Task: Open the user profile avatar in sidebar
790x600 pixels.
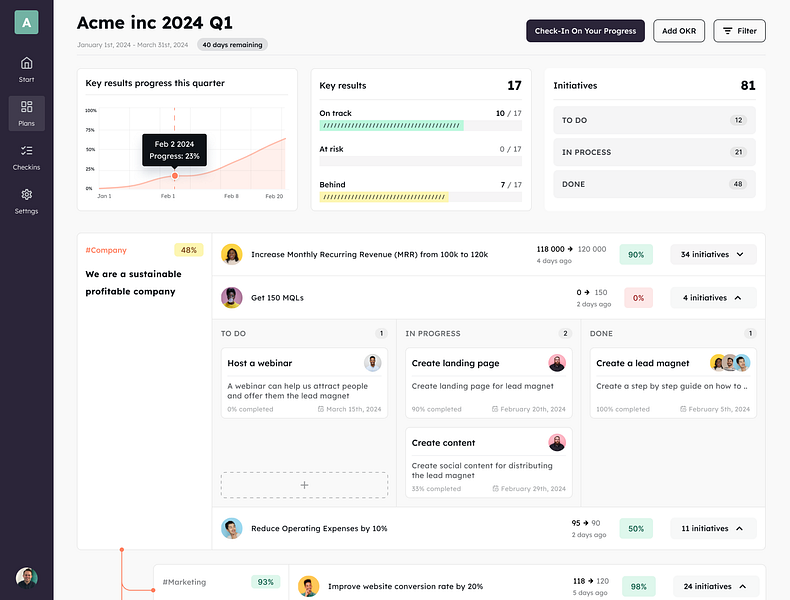Action: [x=27, y=577]
